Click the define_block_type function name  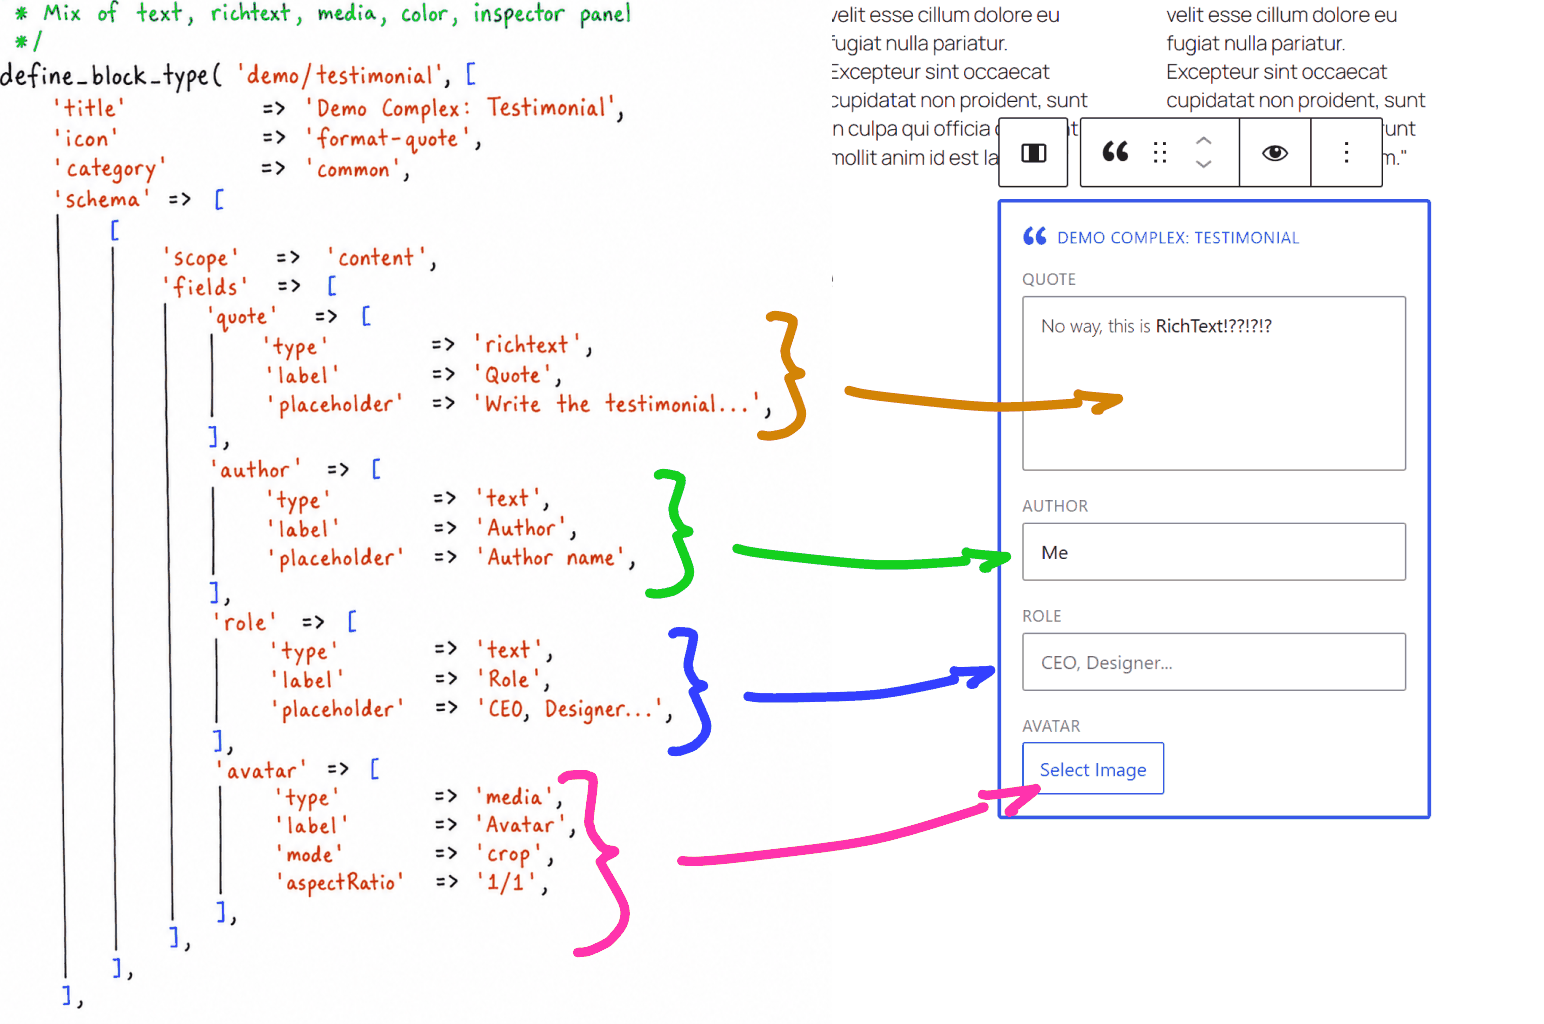tap(104, 76)
